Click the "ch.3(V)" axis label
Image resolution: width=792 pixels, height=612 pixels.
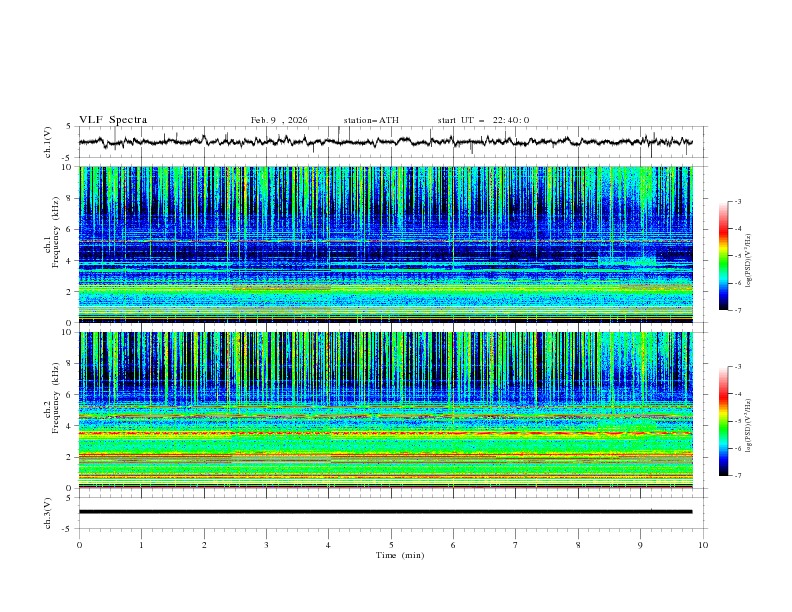click(48, 513)
